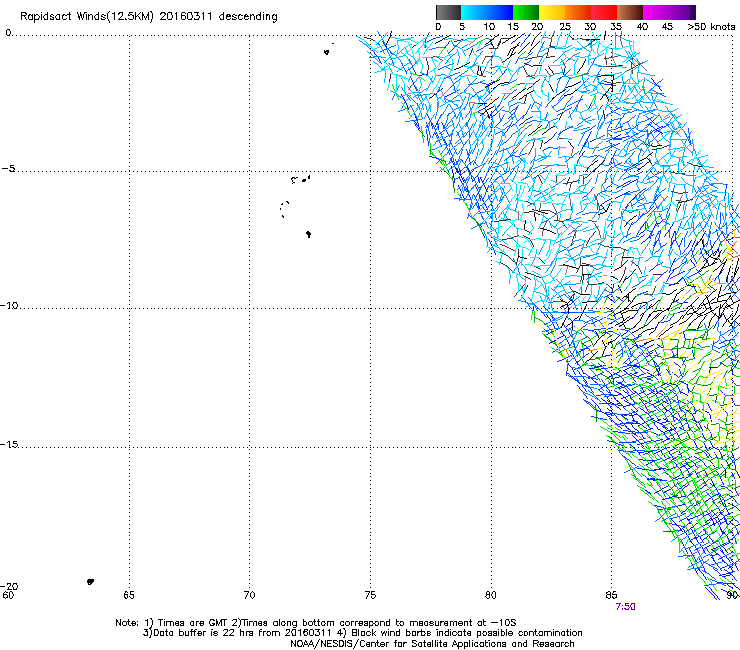740x650 pixels.
Task: Click the small island near 73E, 1S
Action: [326, 52]
